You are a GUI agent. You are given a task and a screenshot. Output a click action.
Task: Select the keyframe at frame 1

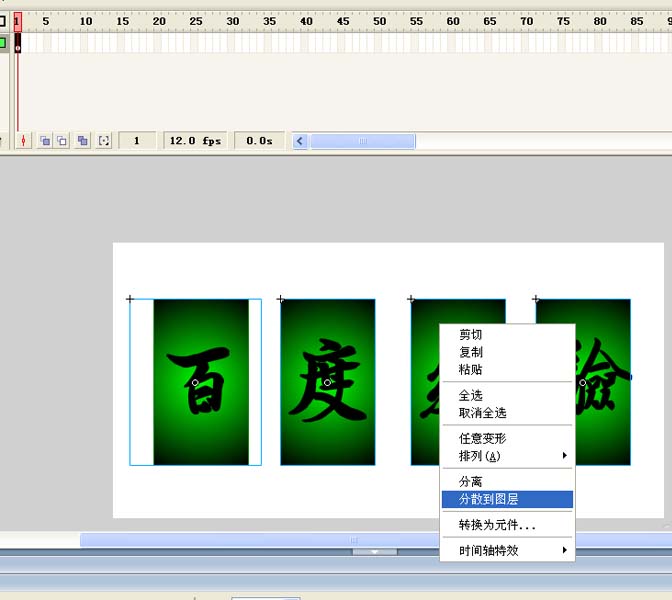[18, 43]
